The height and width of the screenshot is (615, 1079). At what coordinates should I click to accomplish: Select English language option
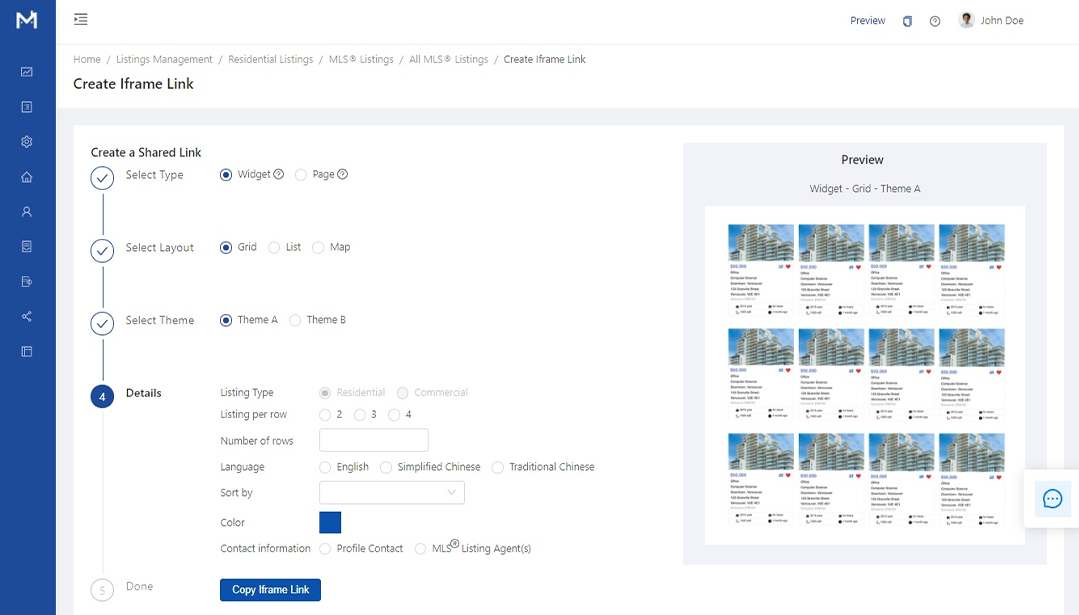tap(325, 468)
